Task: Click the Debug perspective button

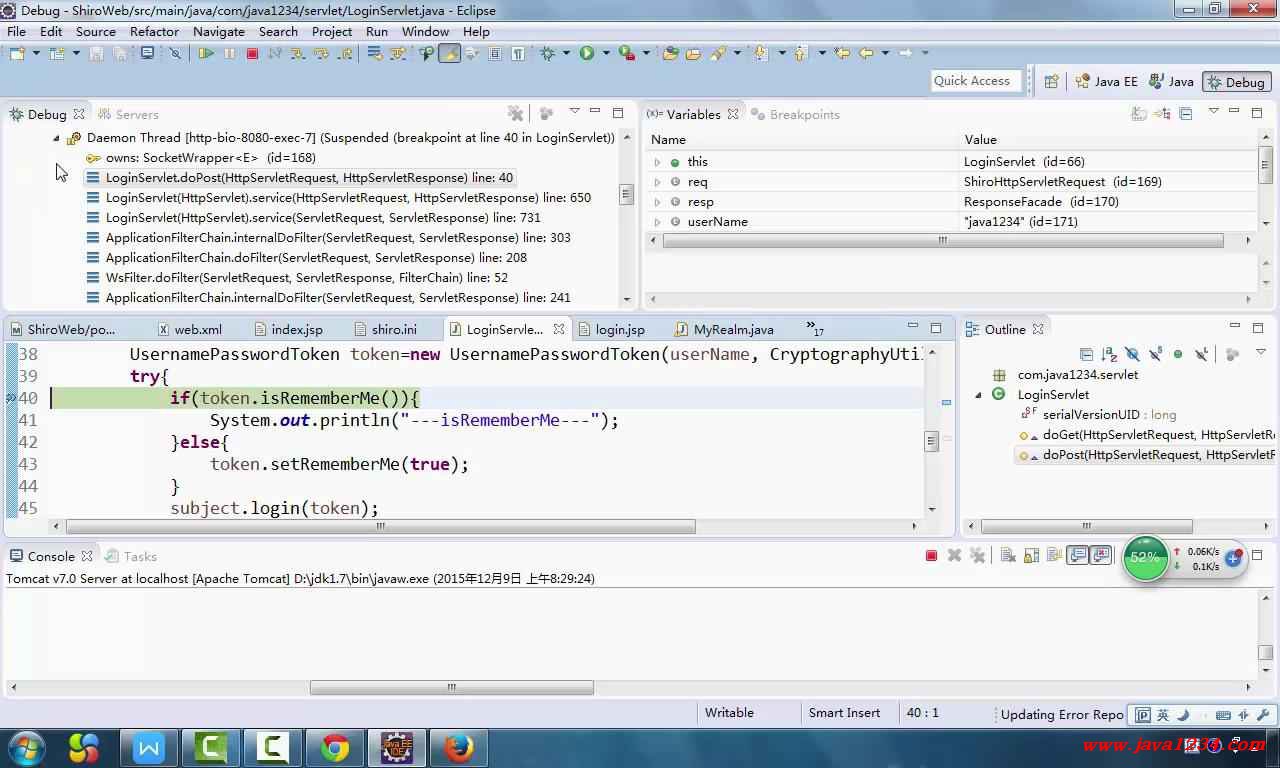Action: pos(1235,82)
